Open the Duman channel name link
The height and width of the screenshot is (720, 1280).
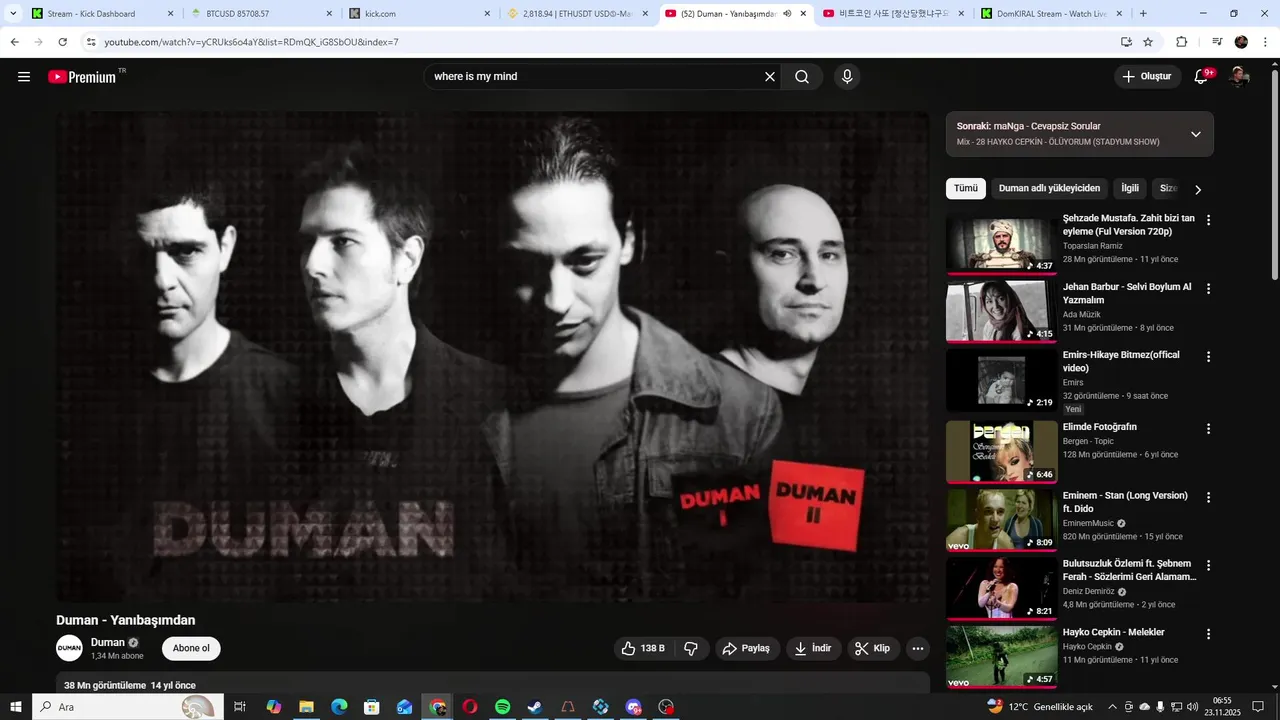tap(108, 642)
